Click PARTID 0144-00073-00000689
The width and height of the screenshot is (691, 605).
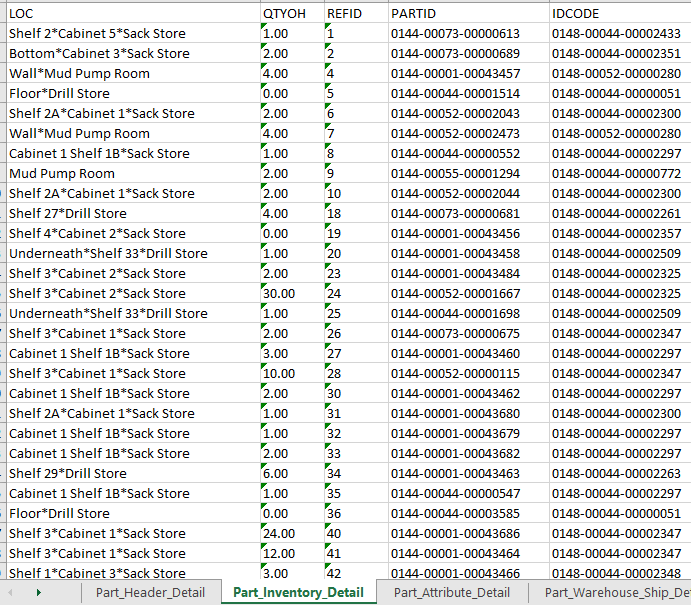(468, 53)
